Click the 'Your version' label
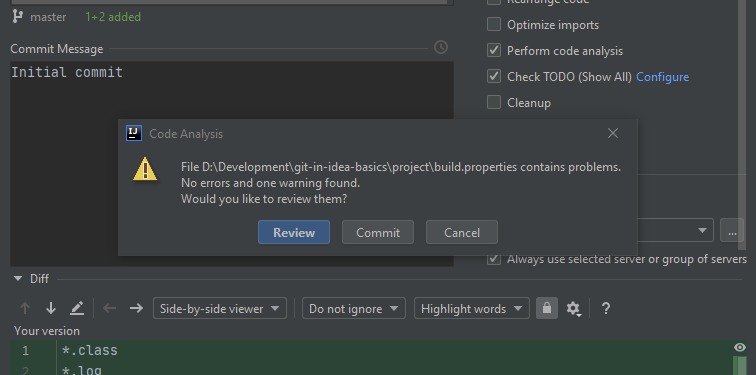This screenshot has height=375, width=756. point(47,331)
